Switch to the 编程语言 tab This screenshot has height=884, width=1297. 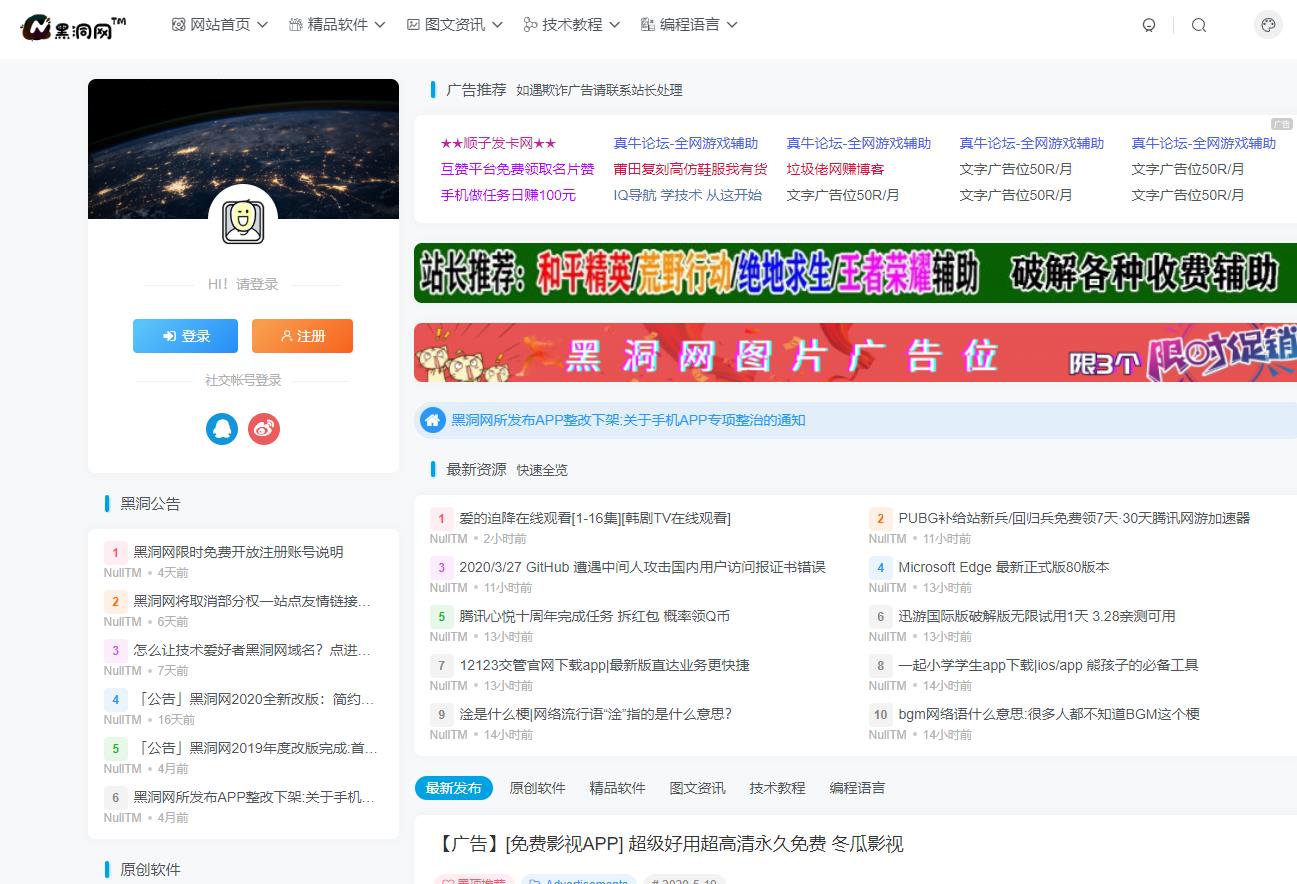pos(858,788)
